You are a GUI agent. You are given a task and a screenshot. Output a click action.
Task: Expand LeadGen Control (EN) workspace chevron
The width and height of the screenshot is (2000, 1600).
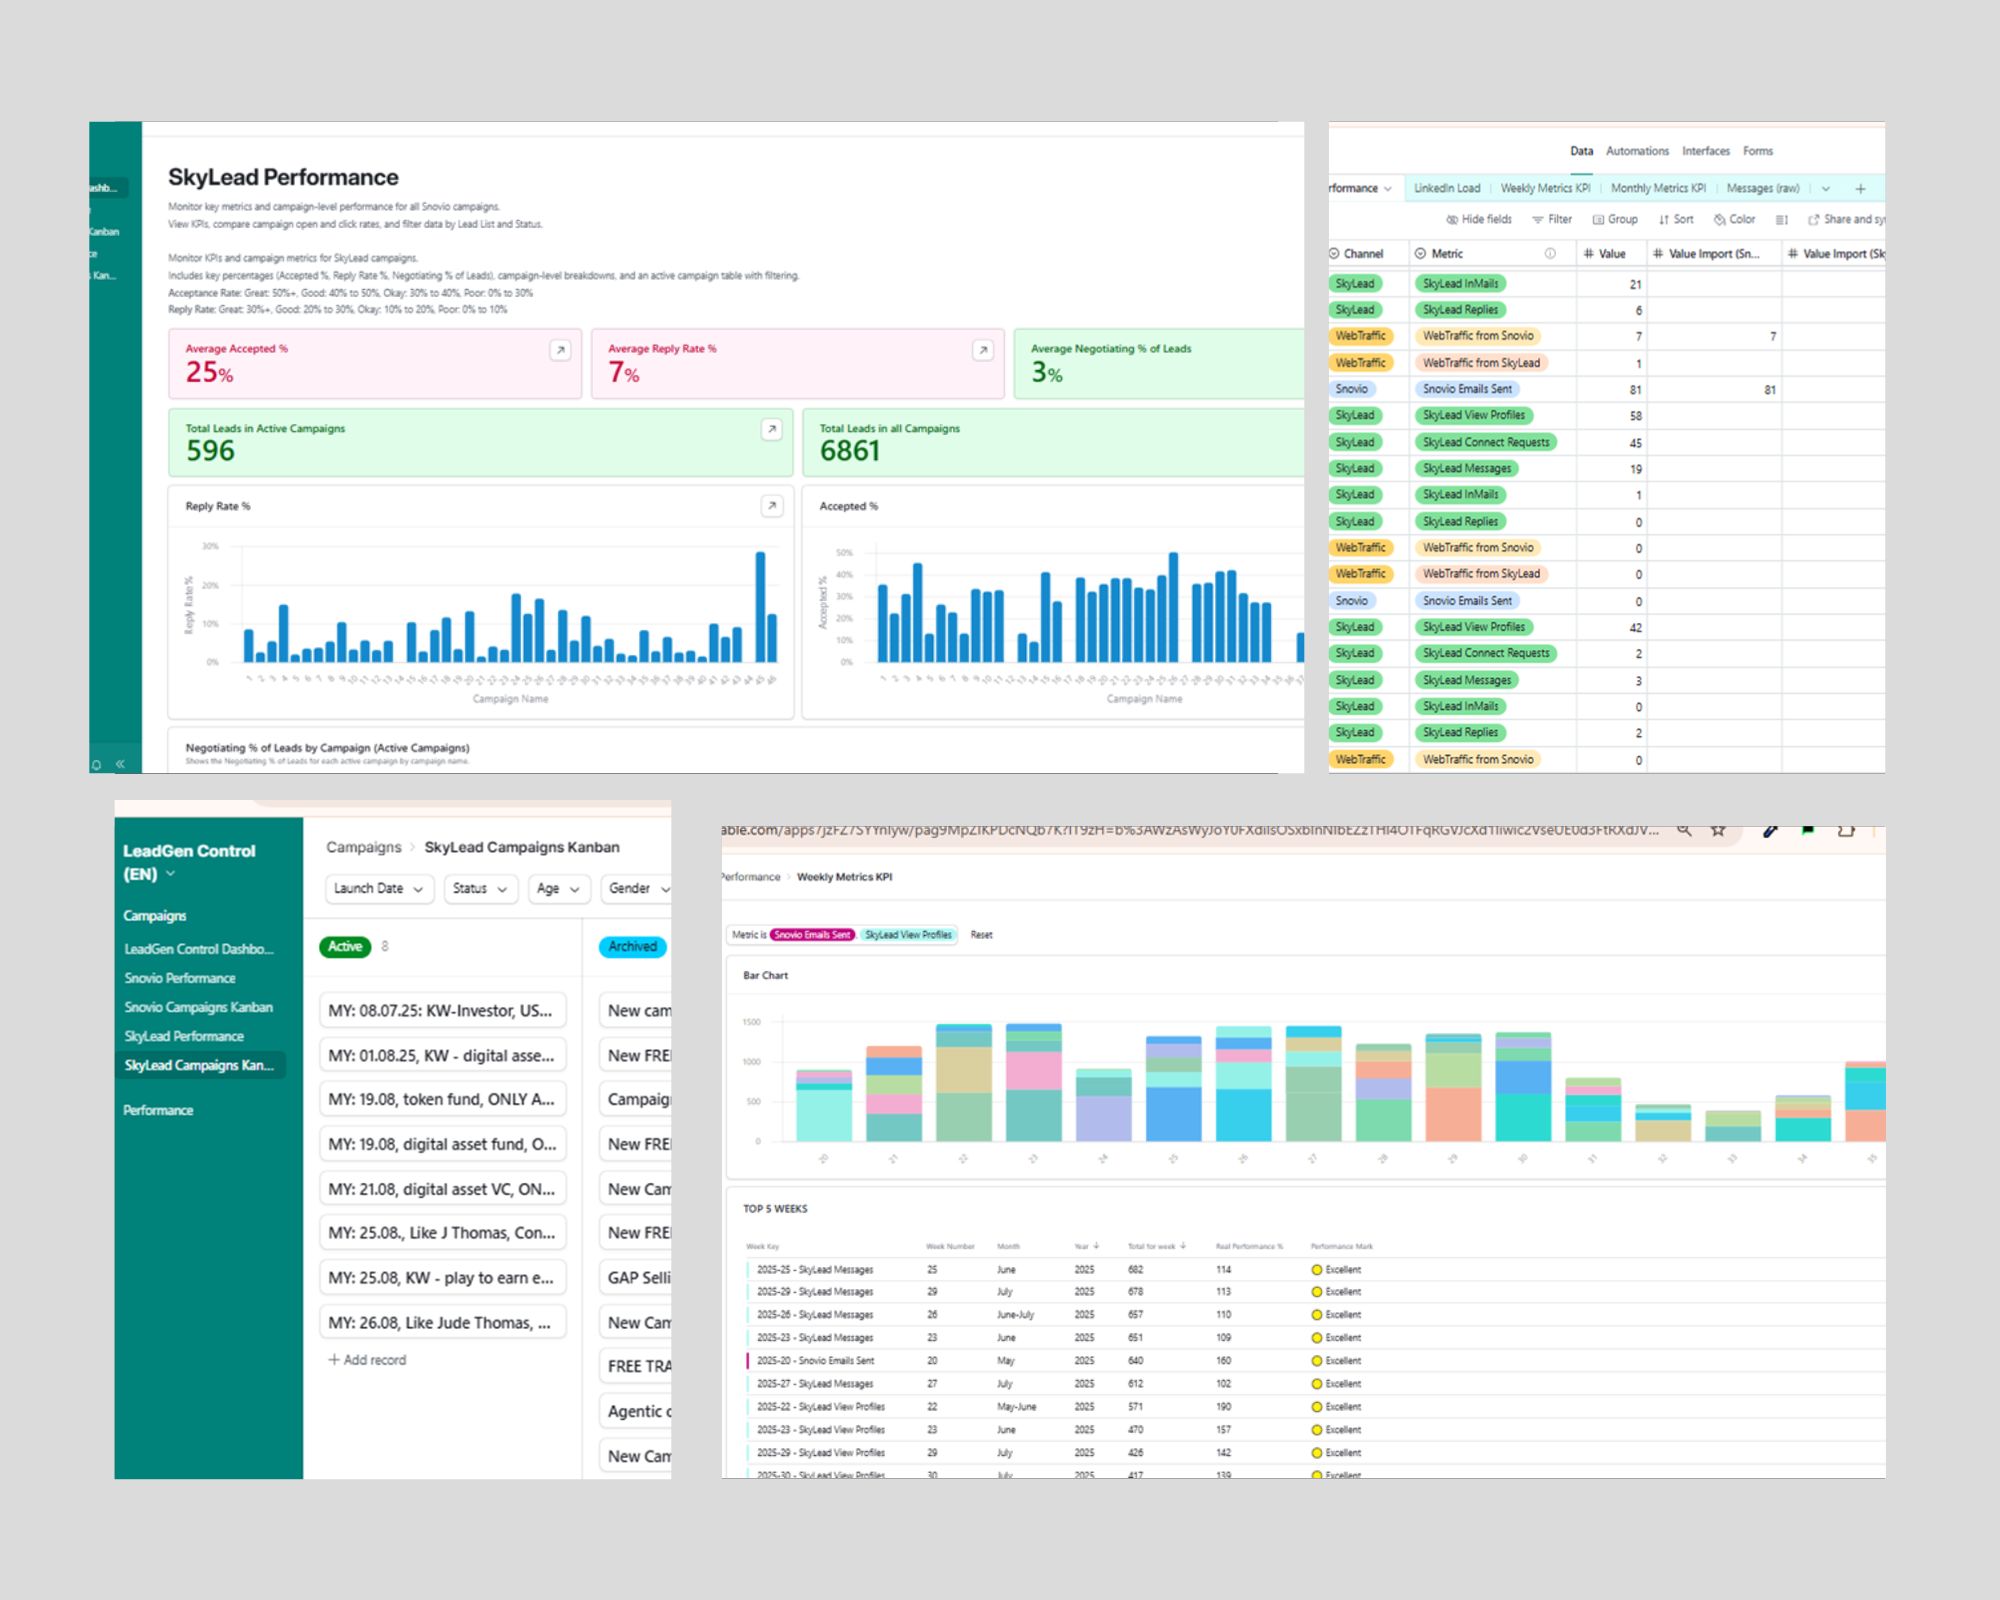171,874
